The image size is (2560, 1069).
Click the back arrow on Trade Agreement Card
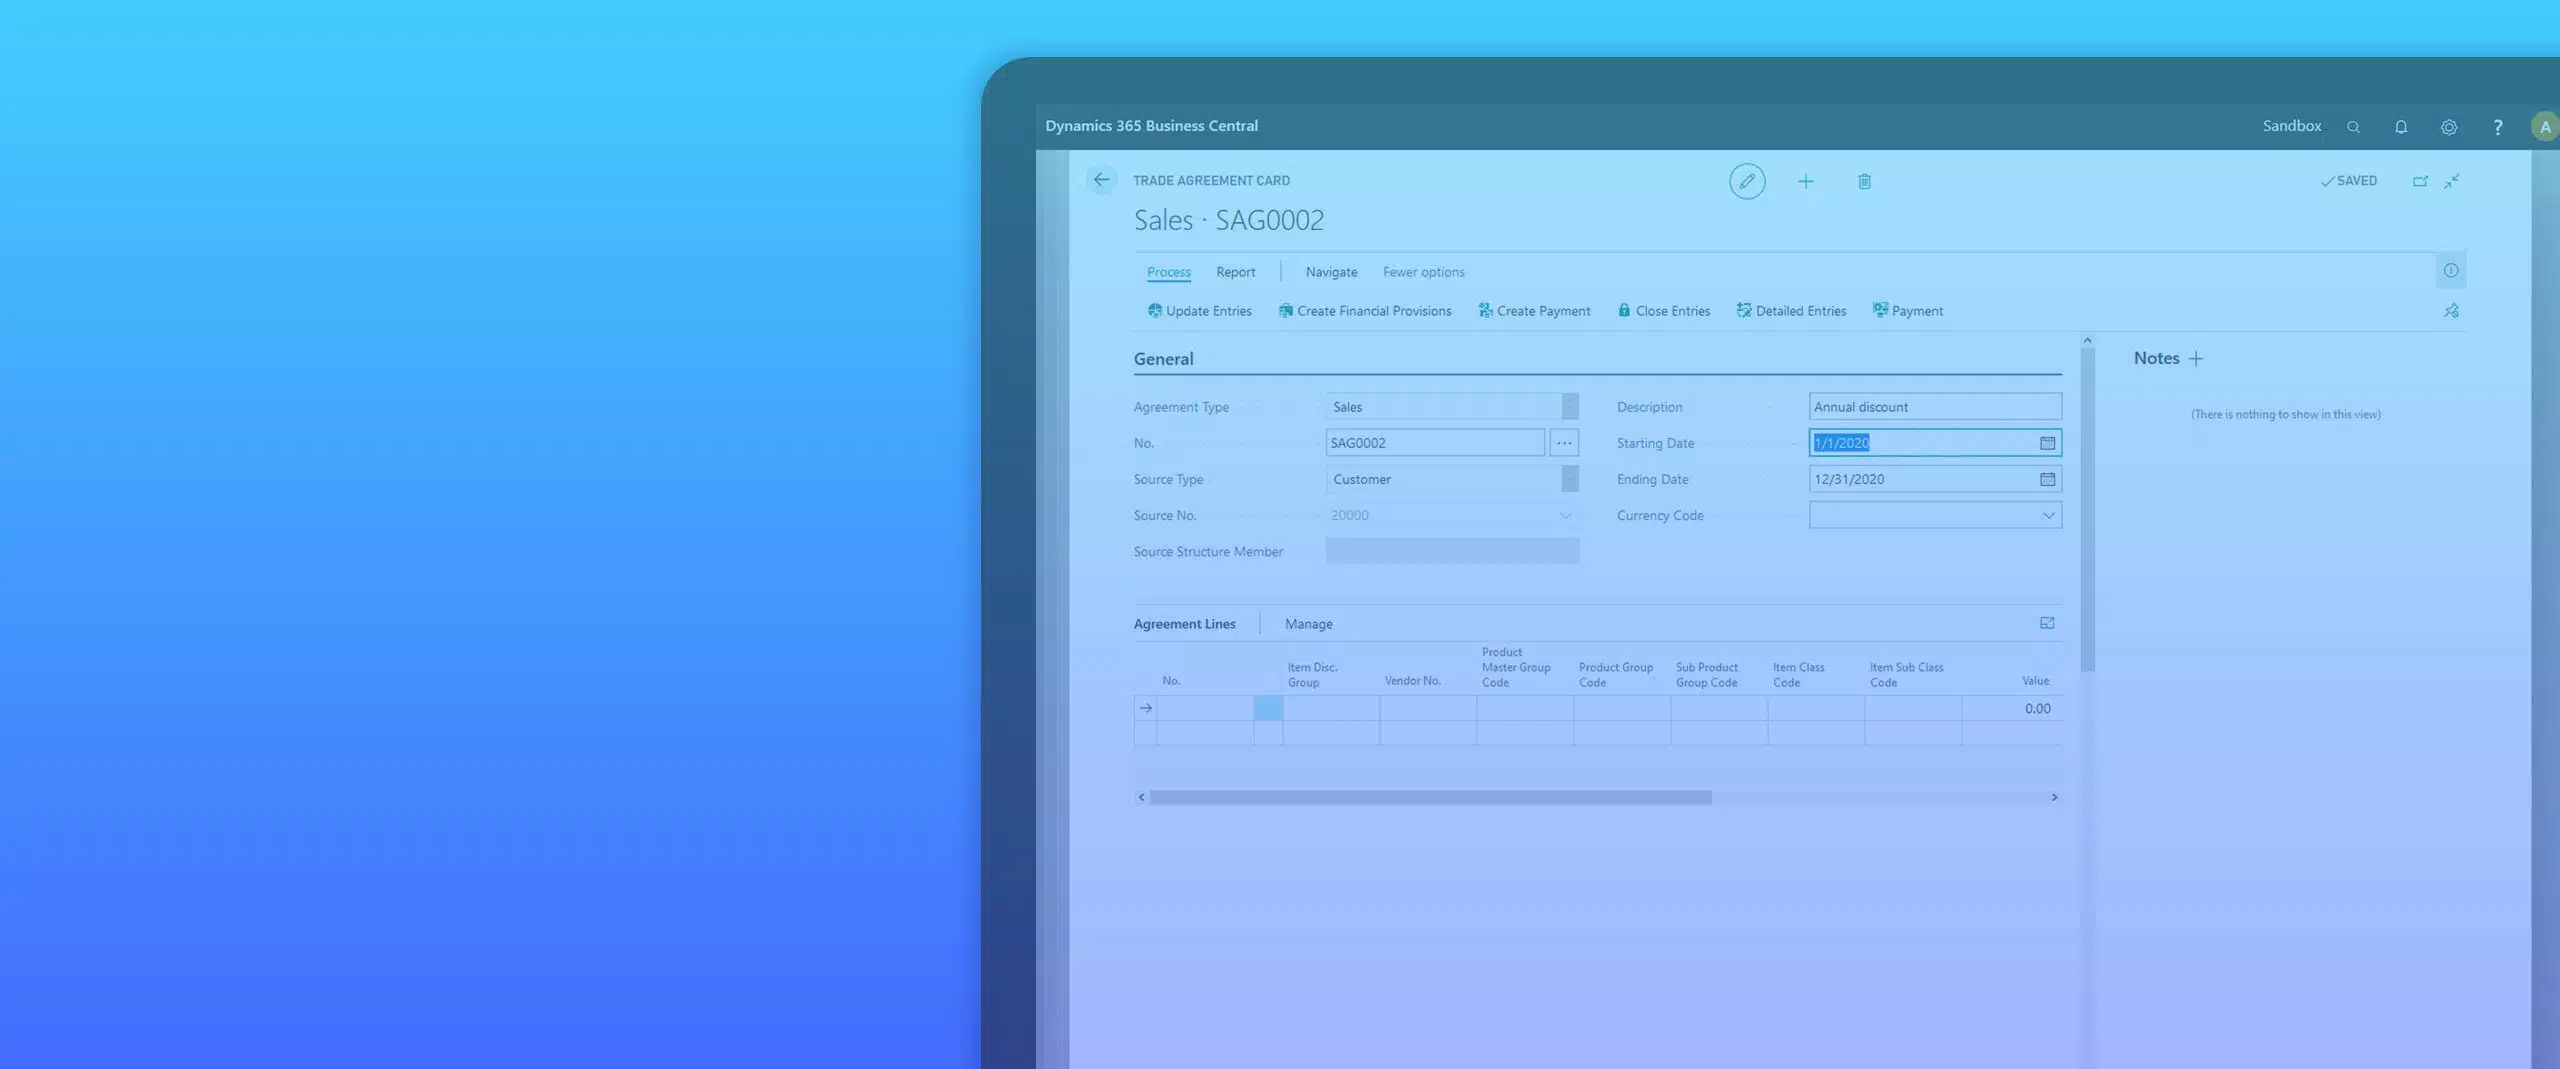coord(1101,180)
